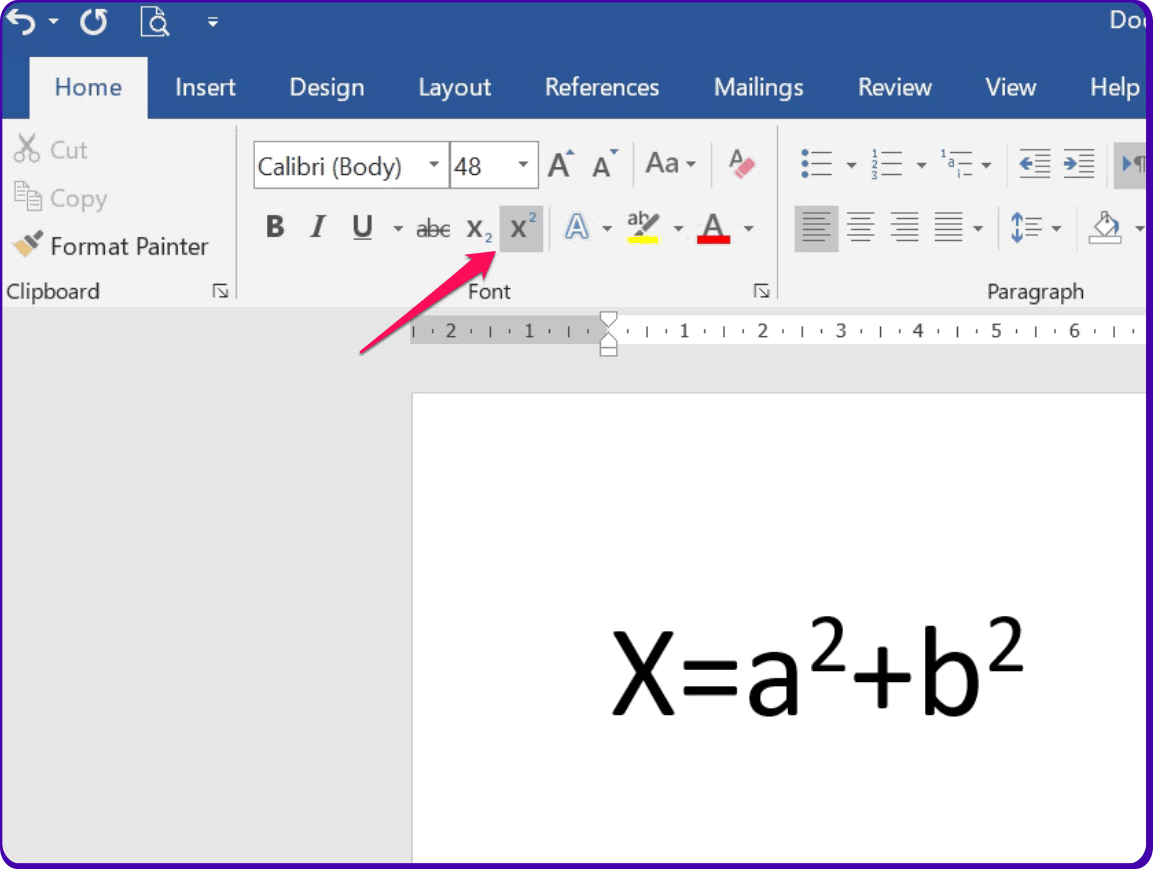Image resolution: width=1153 pixels, height=869 pixels.
Task: Toggle bold on the text
Action: (x=274, y=227)
